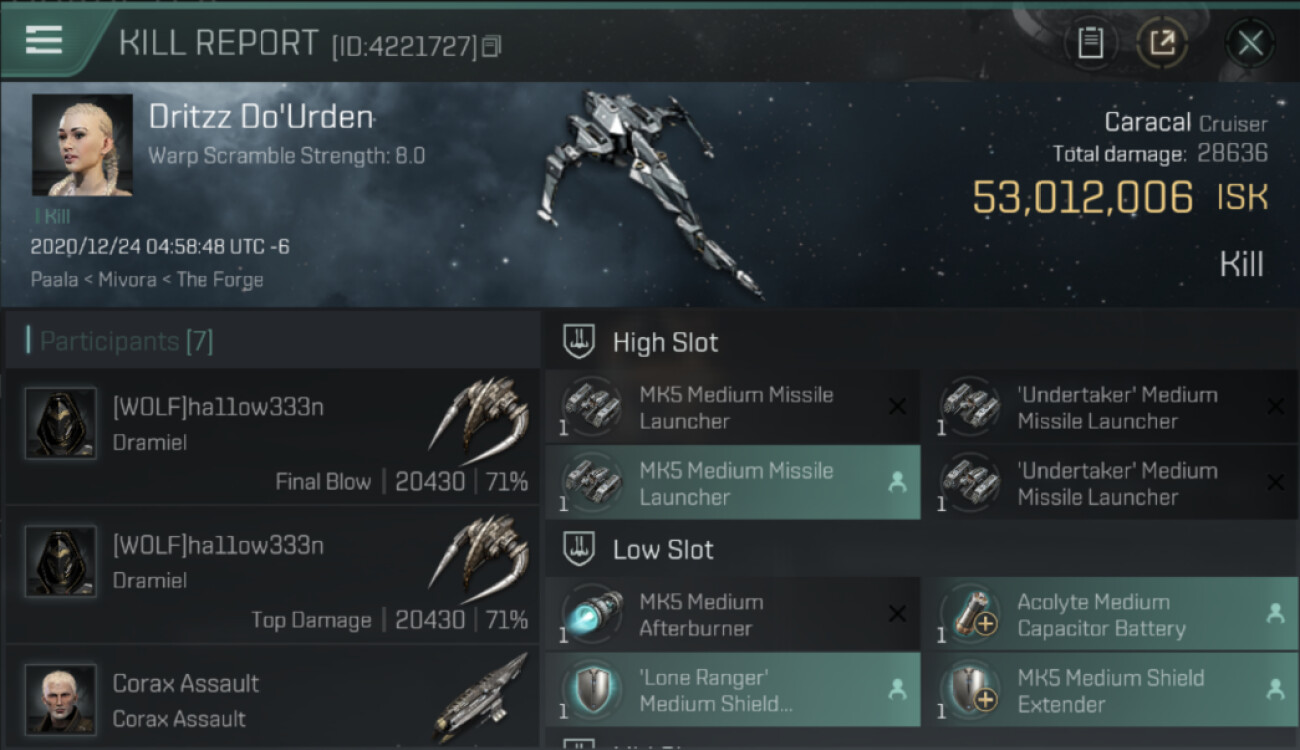Click the highlighted MK5 Medium Missile Launcher

click(x=733, y=483)
